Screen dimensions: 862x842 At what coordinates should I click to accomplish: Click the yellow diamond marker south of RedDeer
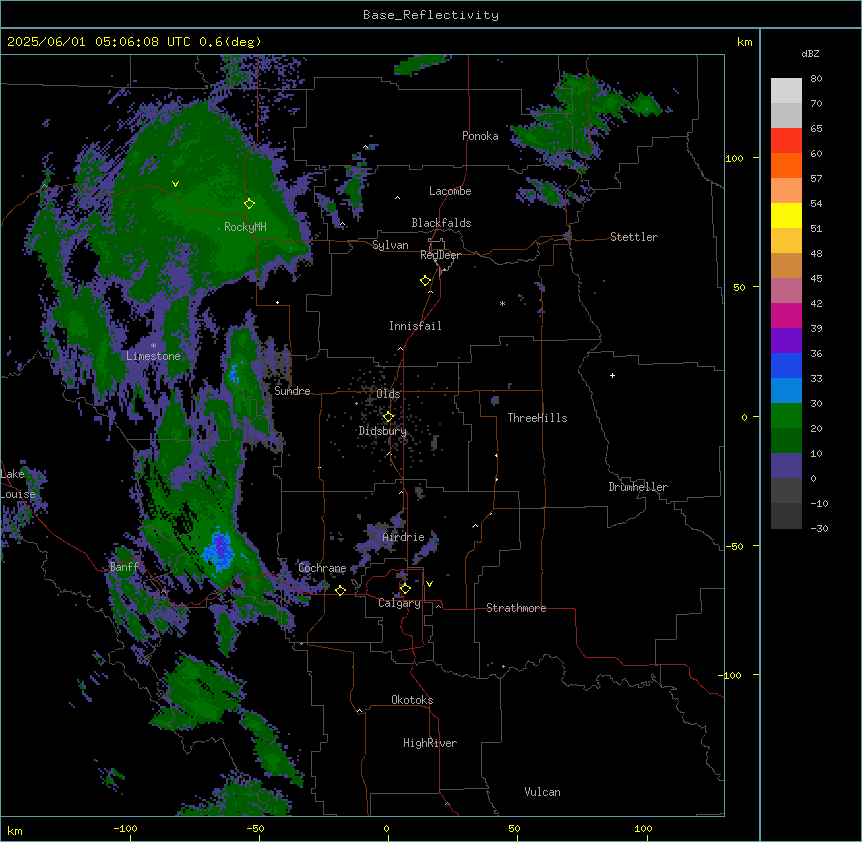pyautogui.click(x=425, y=281)
